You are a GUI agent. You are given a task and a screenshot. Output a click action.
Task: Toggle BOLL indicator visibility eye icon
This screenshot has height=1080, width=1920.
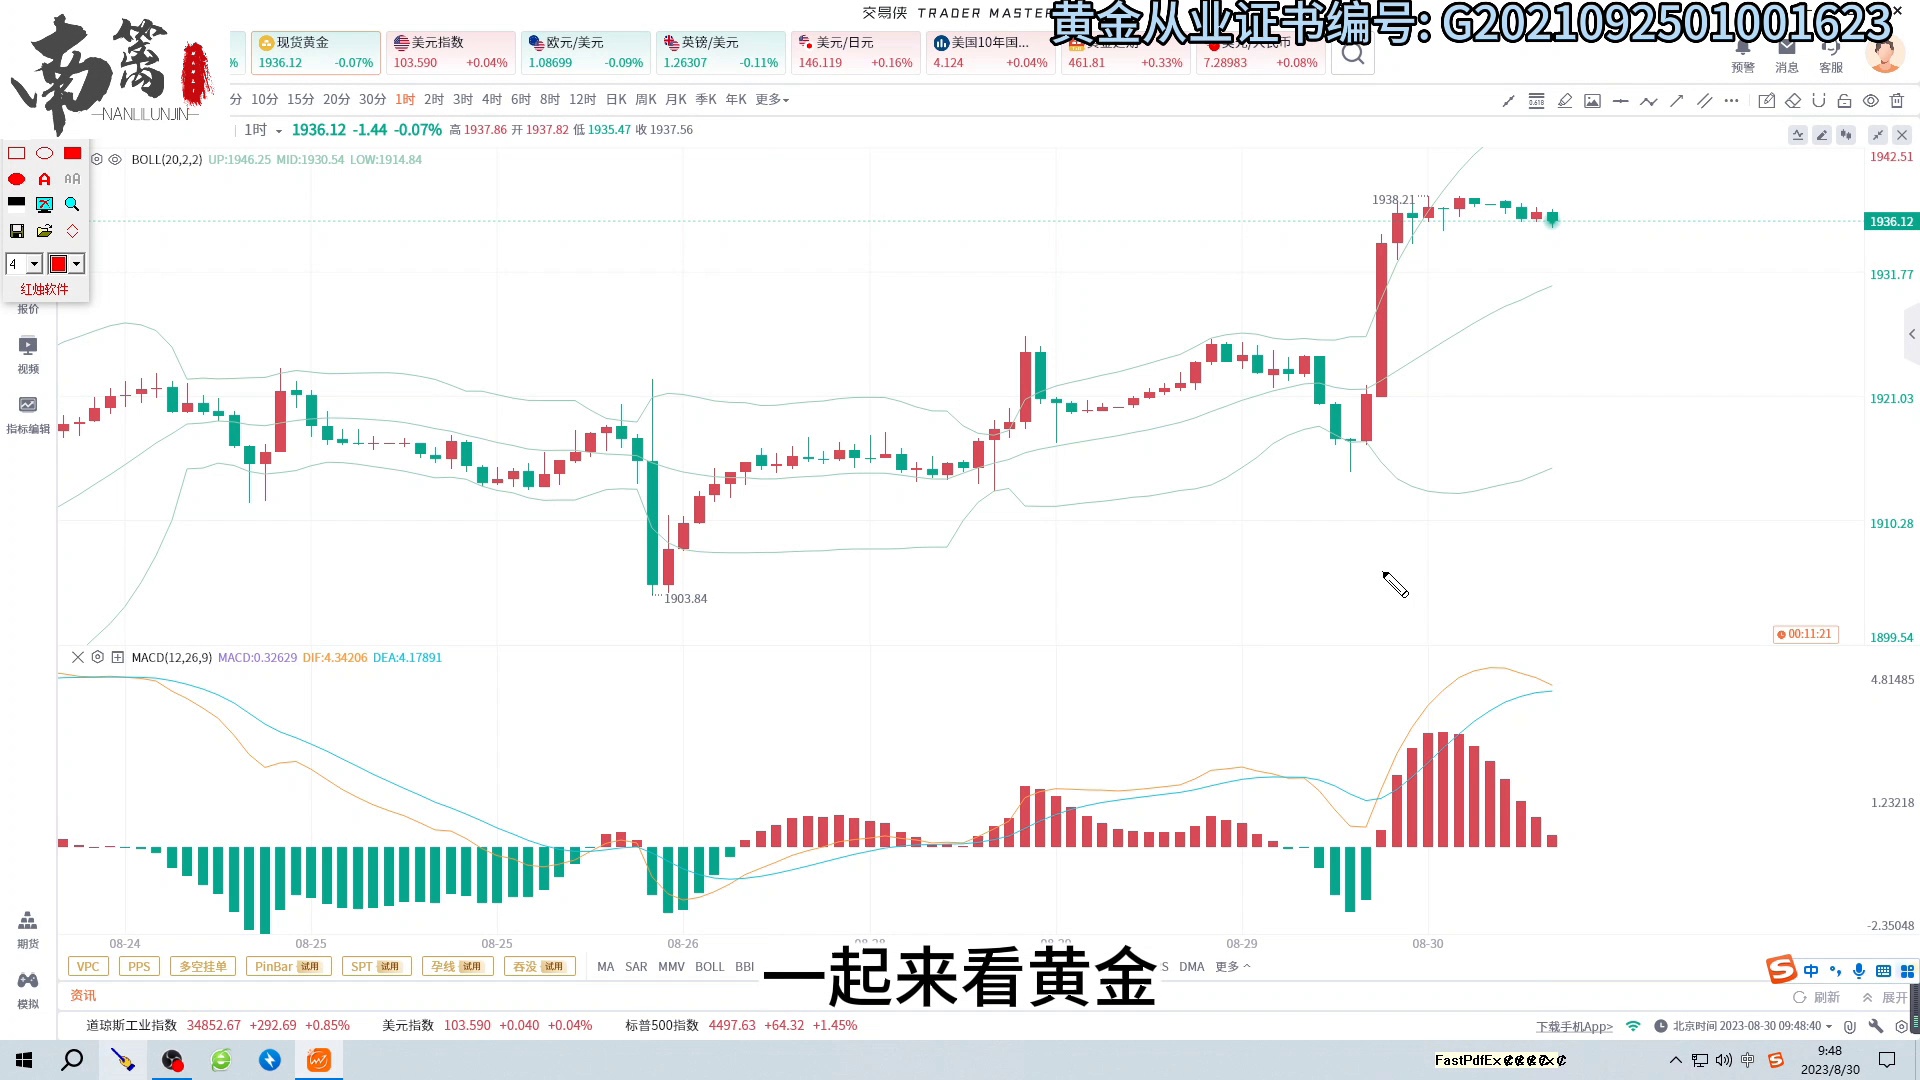coord(115,160)
